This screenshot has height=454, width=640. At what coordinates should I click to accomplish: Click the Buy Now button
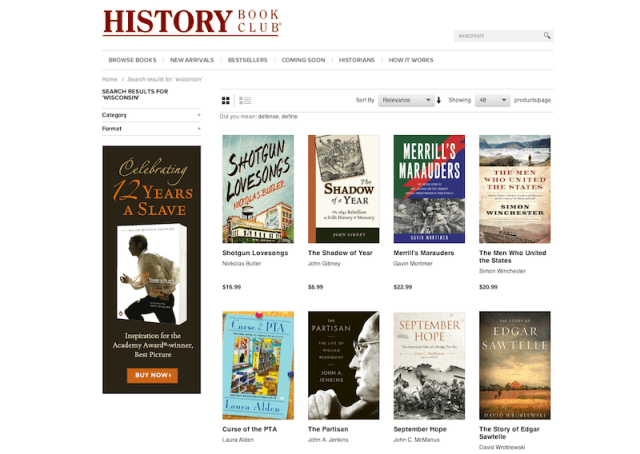152,375
